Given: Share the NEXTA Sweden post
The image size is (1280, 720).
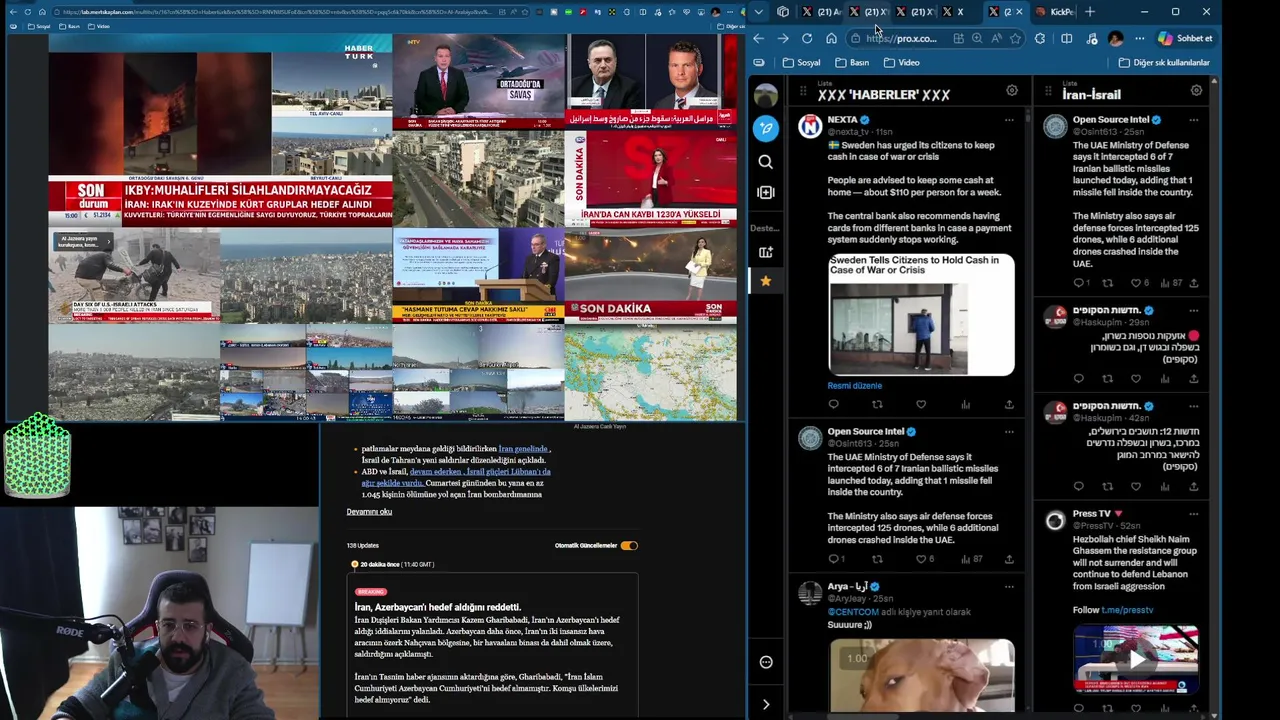Looking at the screenshot, I should 1009,405.
